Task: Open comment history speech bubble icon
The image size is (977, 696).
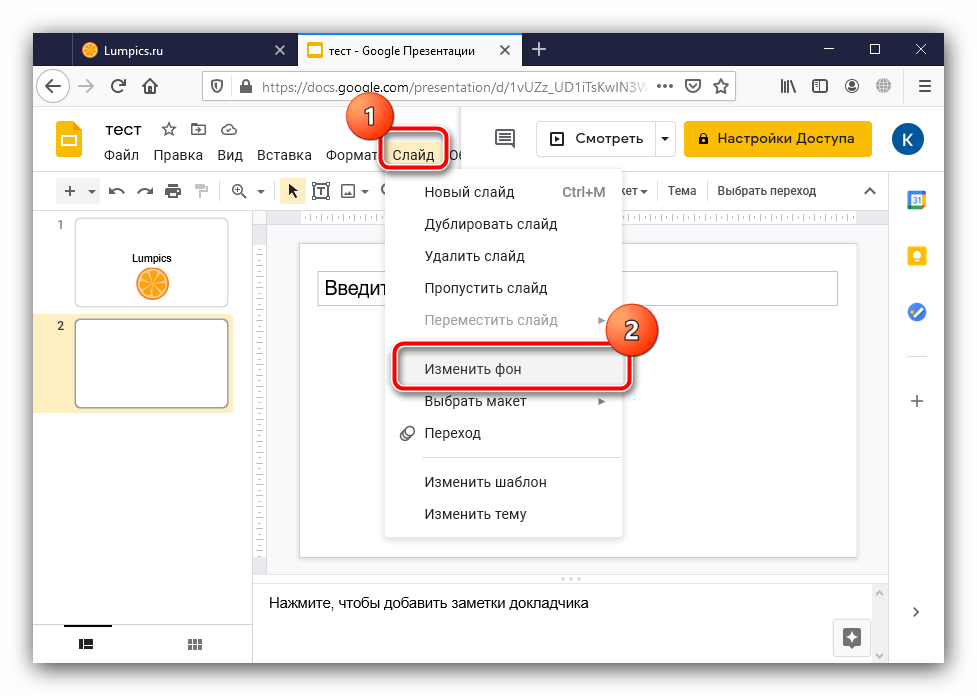Action: (x=505, y=139)
